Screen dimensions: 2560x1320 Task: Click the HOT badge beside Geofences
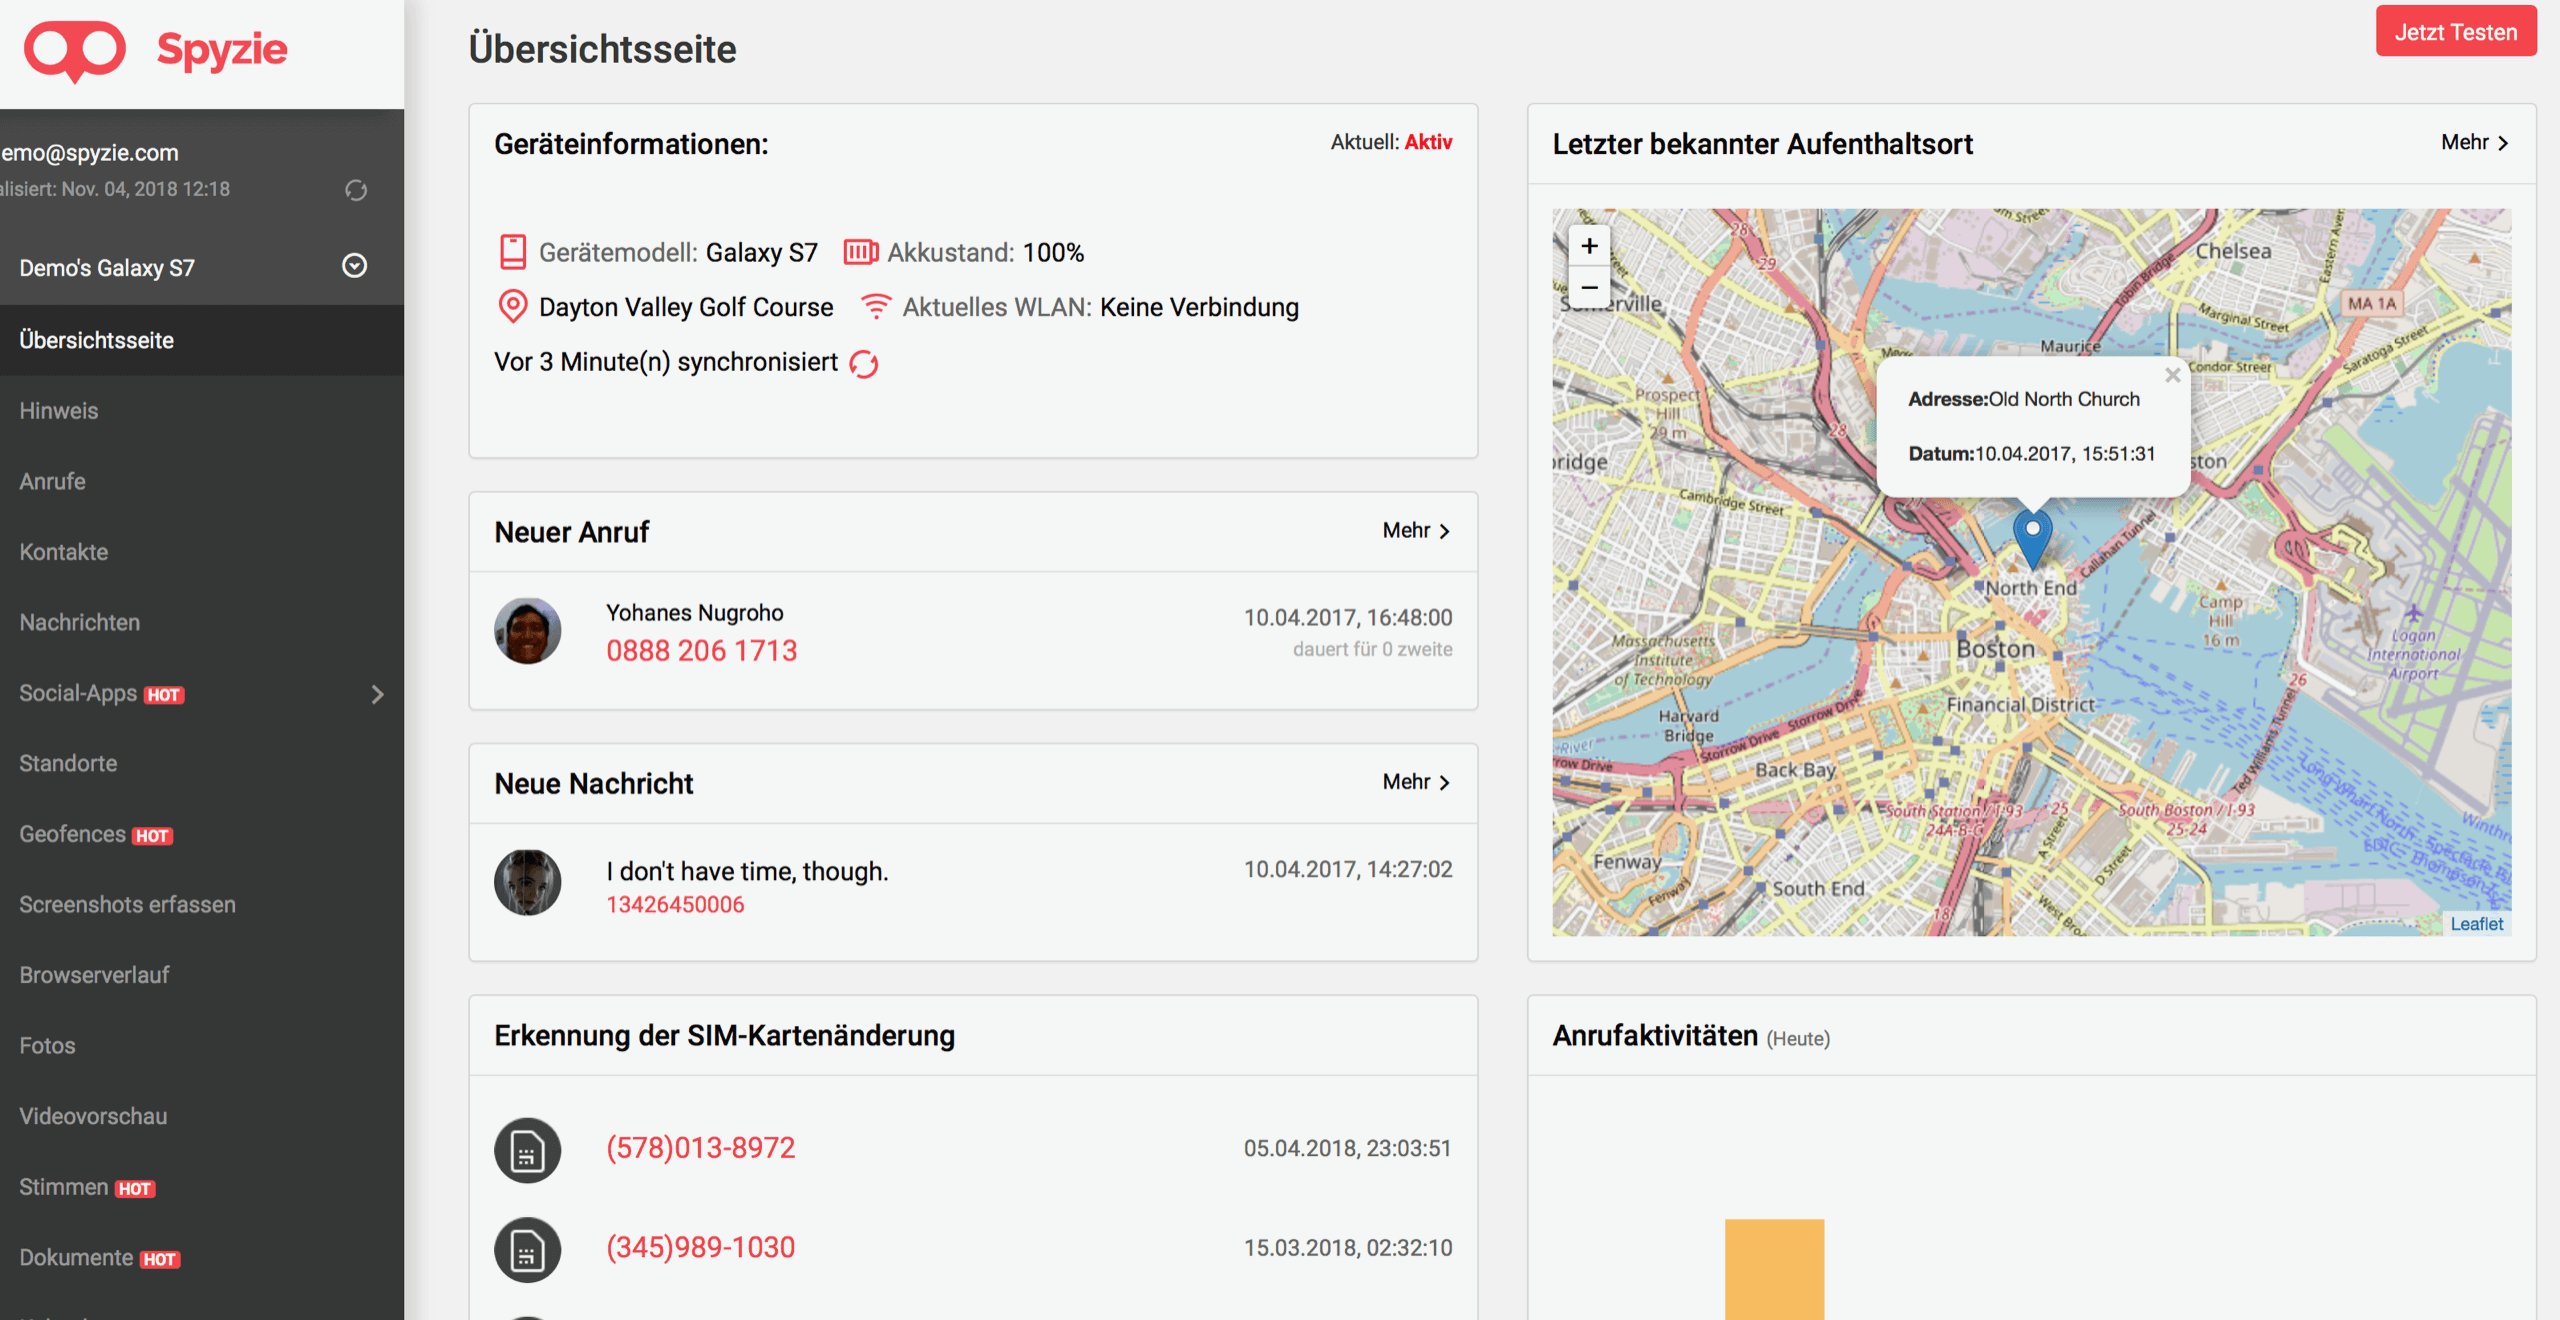tap(152, 836)
